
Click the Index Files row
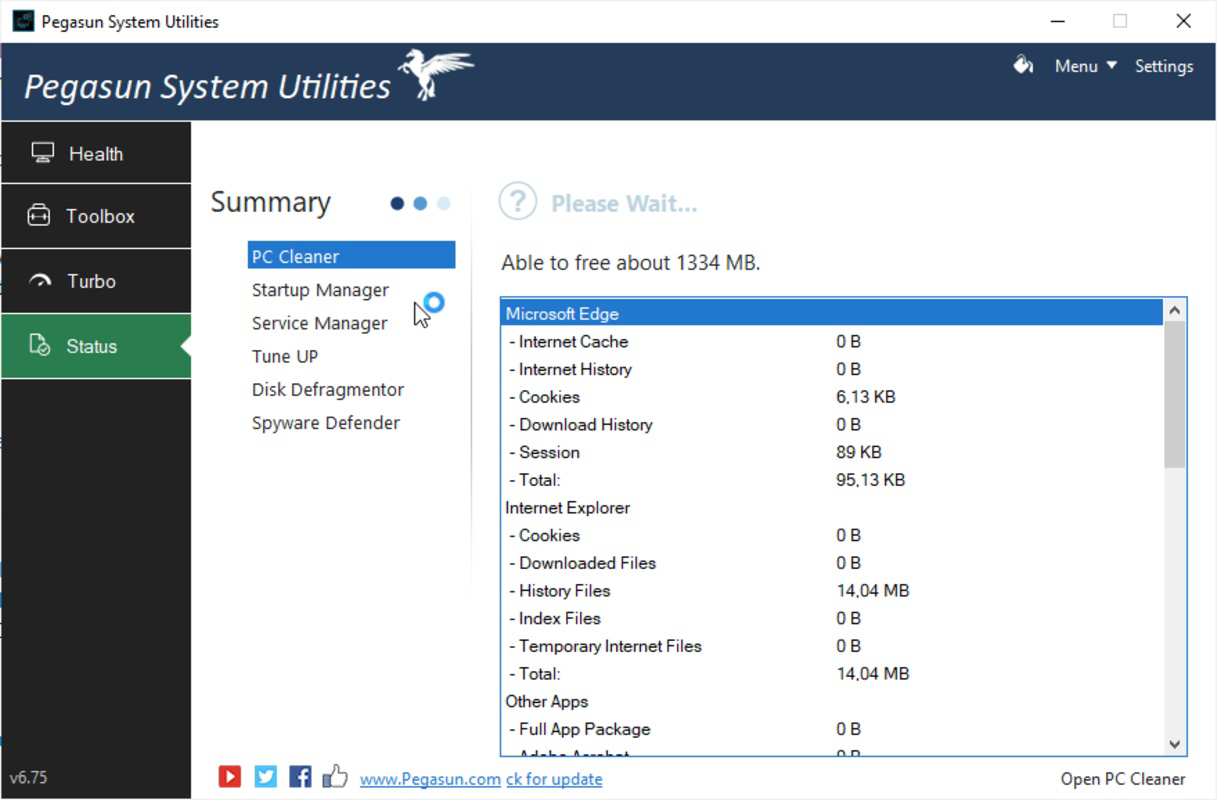832,618
